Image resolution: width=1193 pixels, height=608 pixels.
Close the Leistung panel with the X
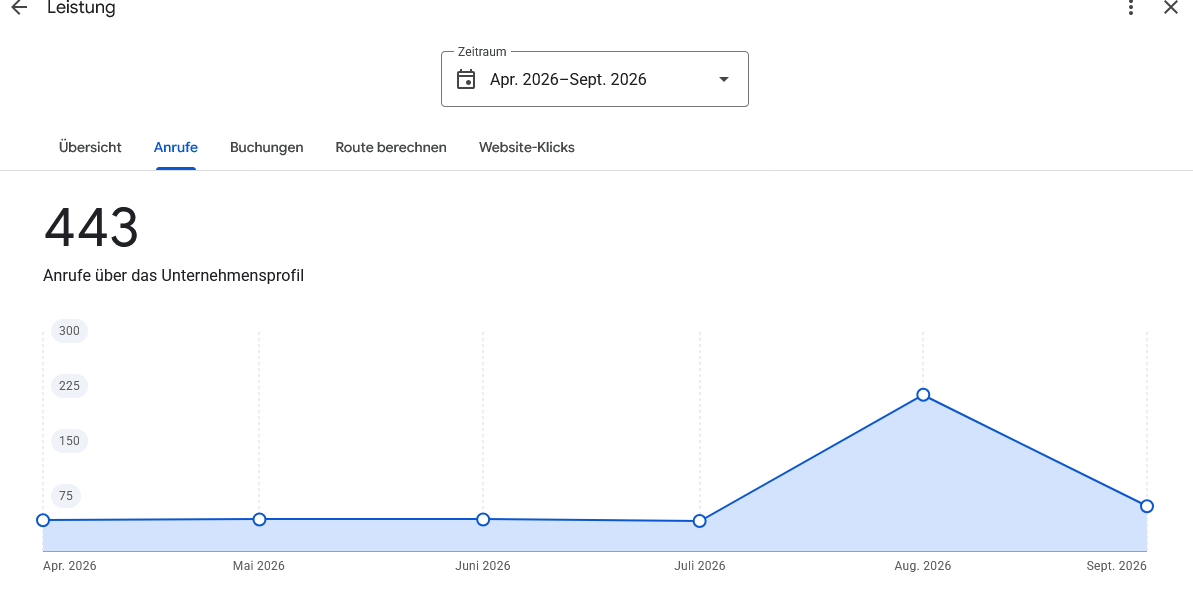coord(1171,8)
